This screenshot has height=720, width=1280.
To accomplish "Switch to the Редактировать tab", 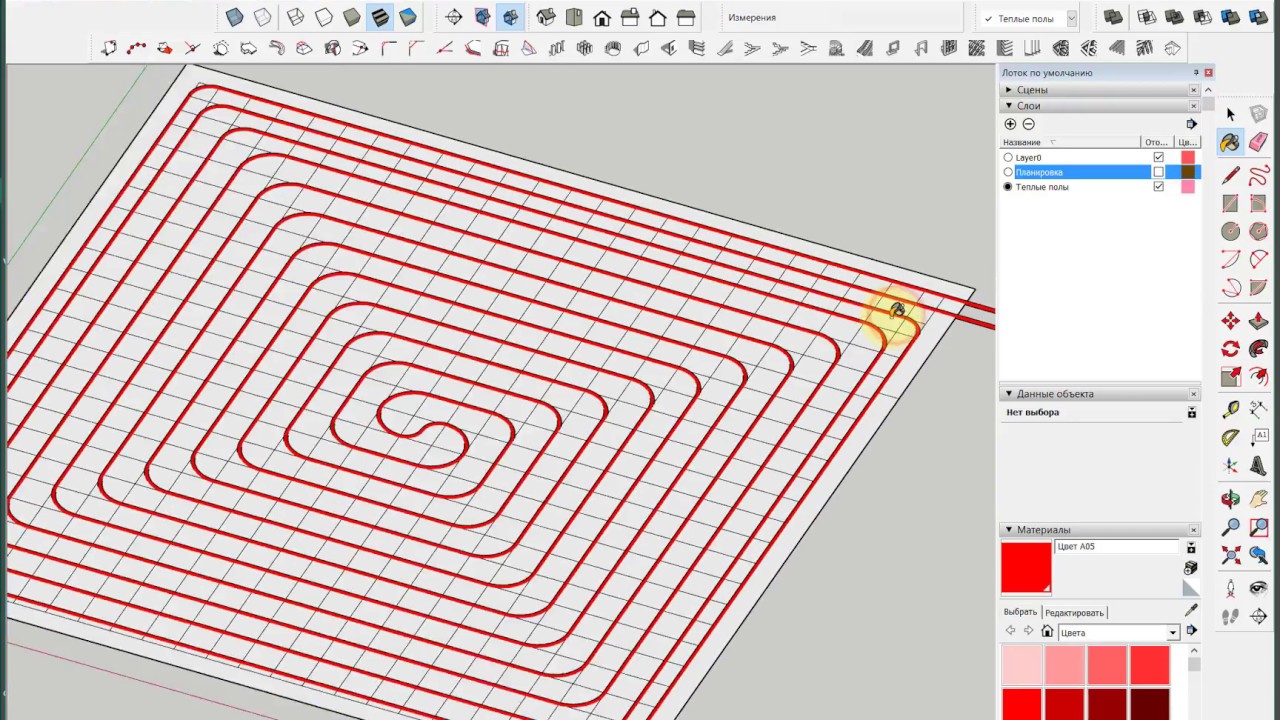I will click(x=1074, y=613).
